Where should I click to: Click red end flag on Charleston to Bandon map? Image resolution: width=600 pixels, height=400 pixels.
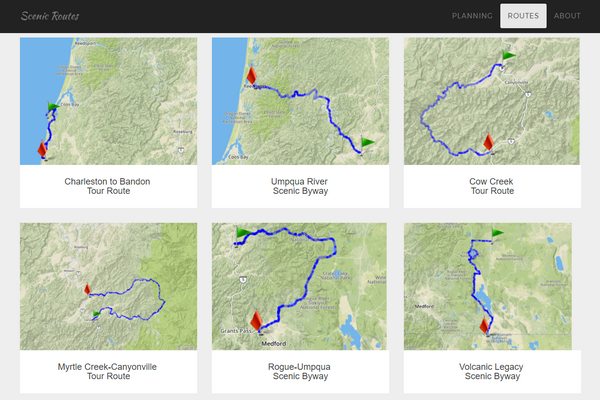click(x=42, y=149)
